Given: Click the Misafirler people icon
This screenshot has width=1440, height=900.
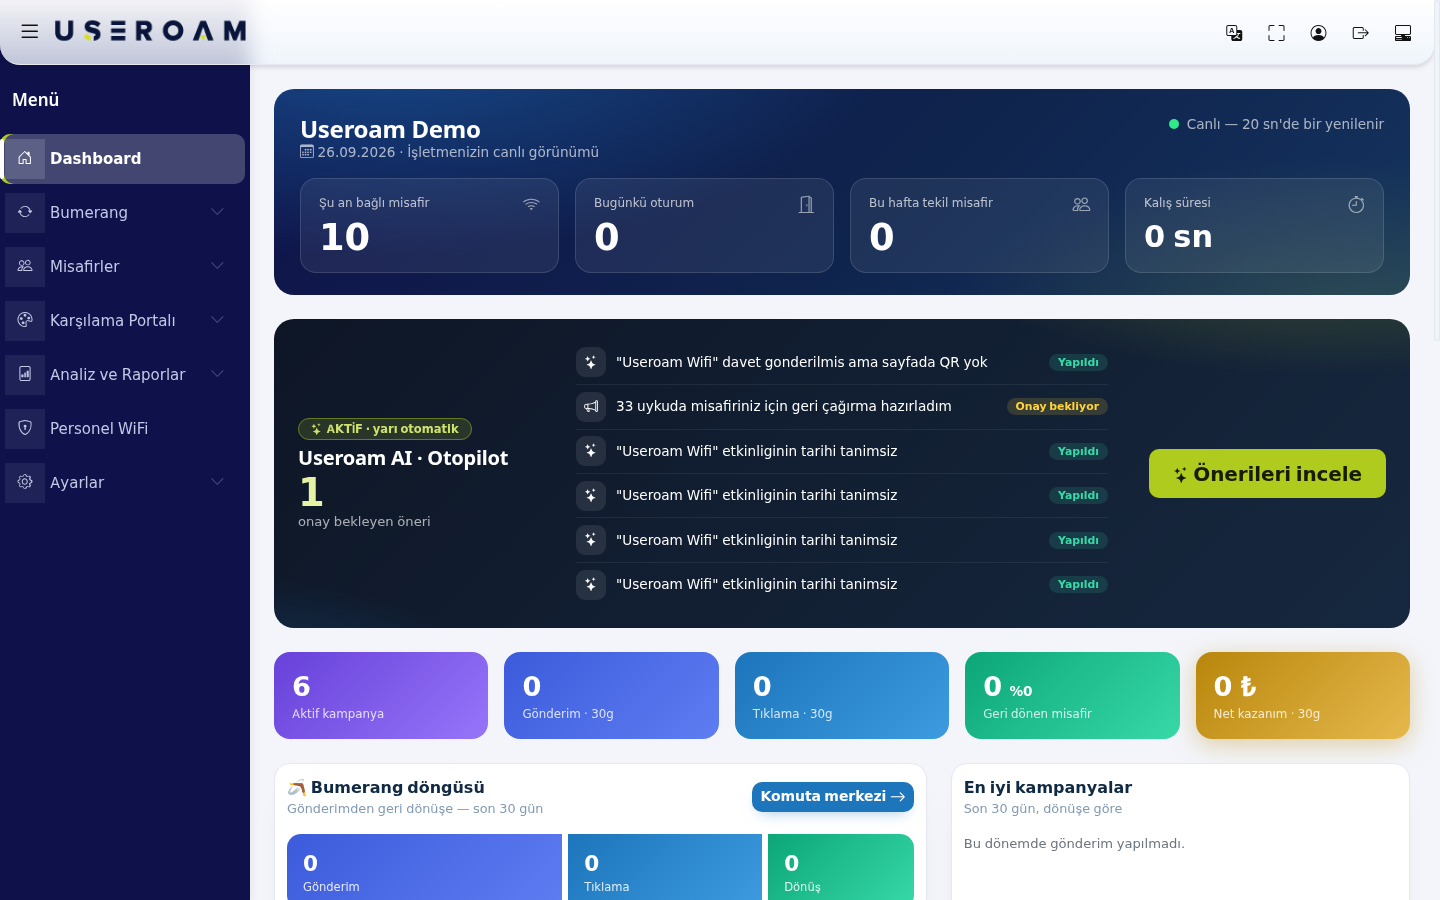Looking at the screenshot, I should pos(25,266).
